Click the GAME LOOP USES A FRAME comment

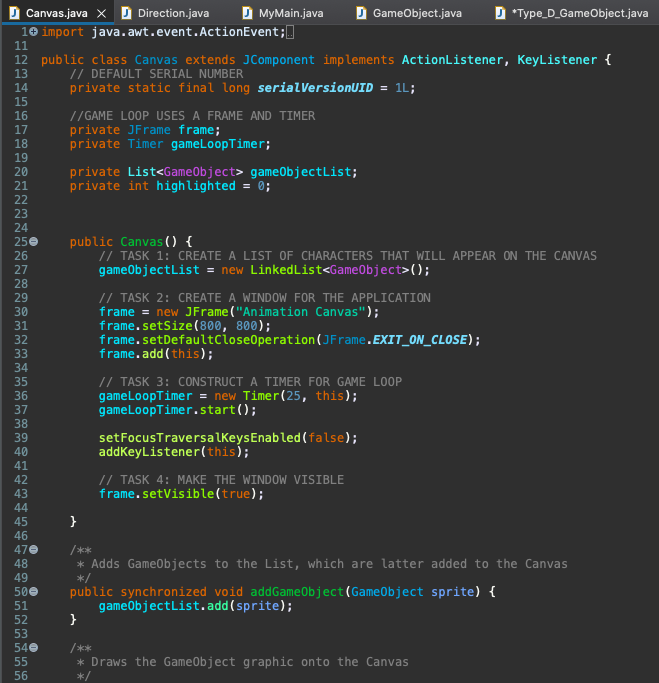click(192, 116)
